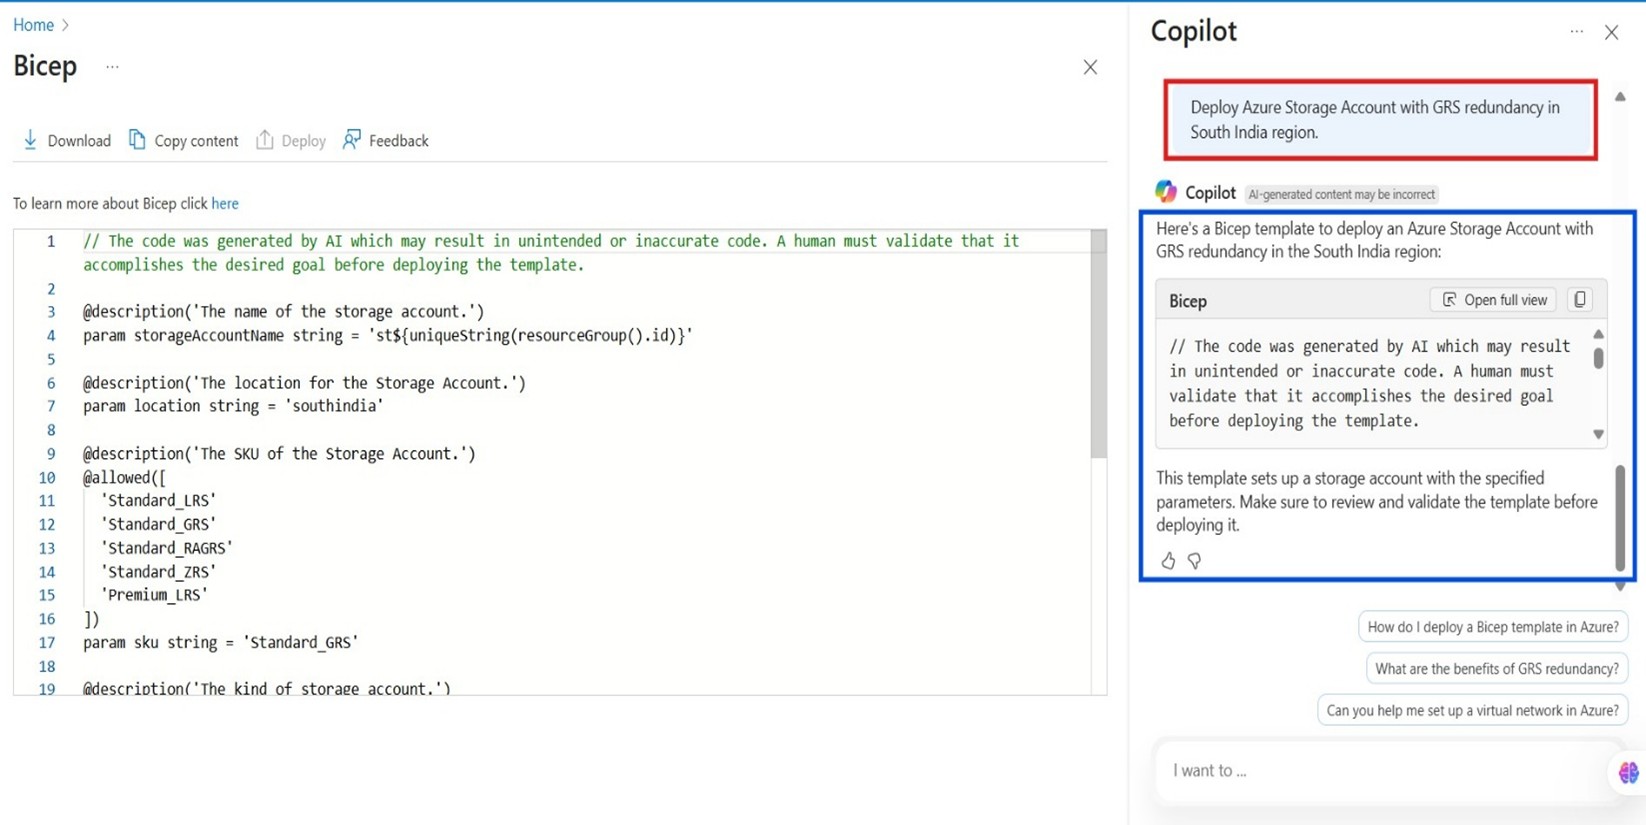Open the Copilot pane ellipsis menu
Image resolution: width=1646 pixels, height=825 pixels.
(x=1577, y=32)
